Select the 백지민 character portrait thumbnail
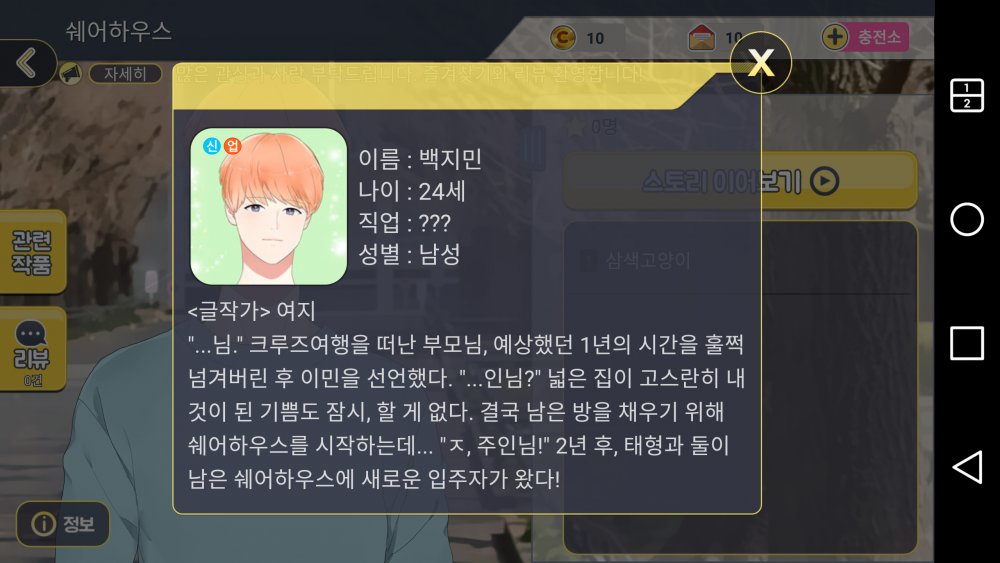Screen dimensions: 1000x563 [x=268, y=207]
